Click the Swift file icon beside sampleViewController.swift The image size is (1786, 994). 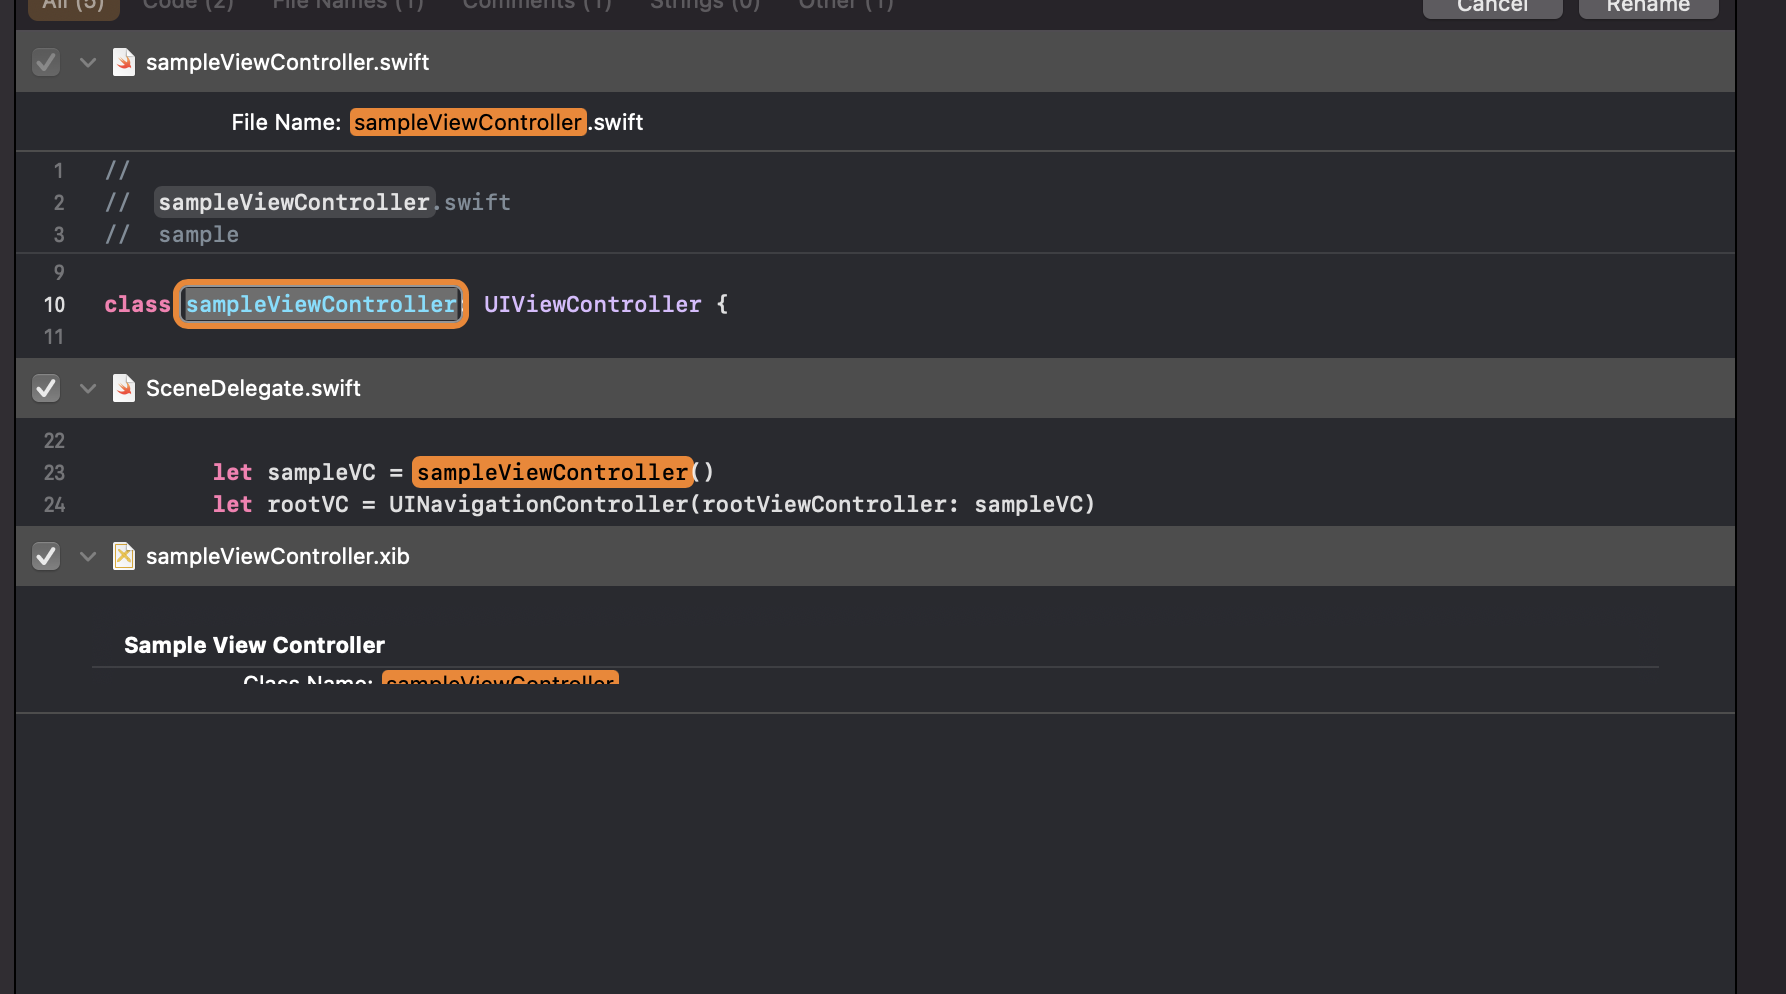click(124, 61)
